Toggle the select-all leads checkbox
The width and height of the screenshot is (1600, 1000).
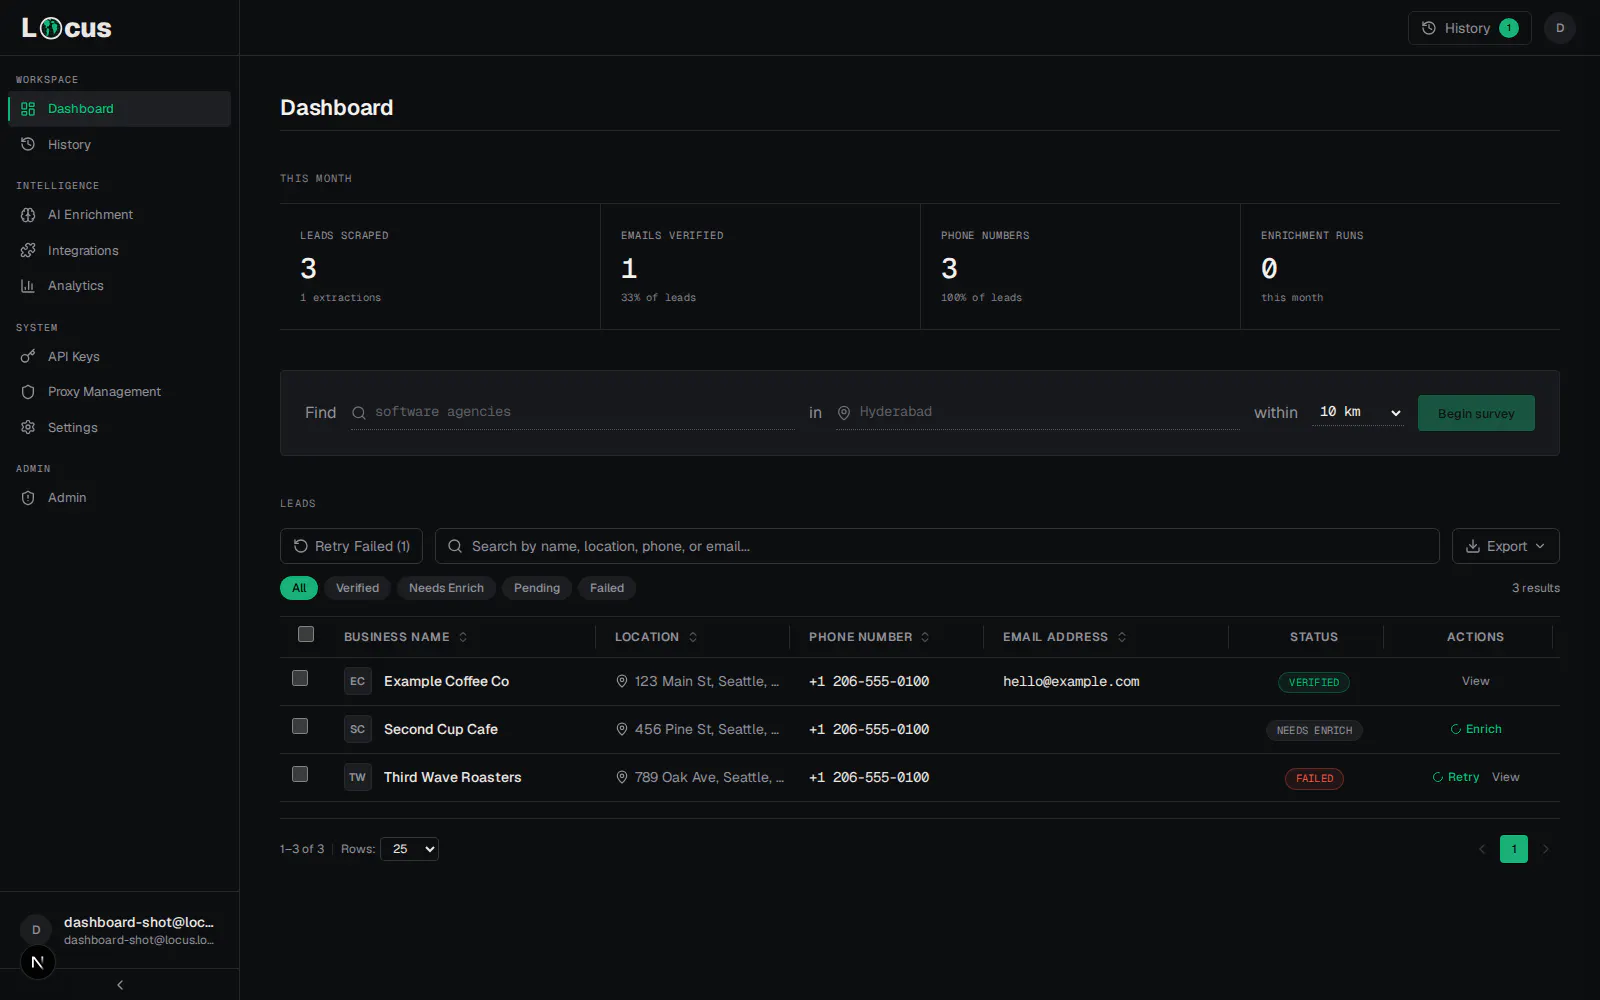pyautogui.click(x=306, y=634)
